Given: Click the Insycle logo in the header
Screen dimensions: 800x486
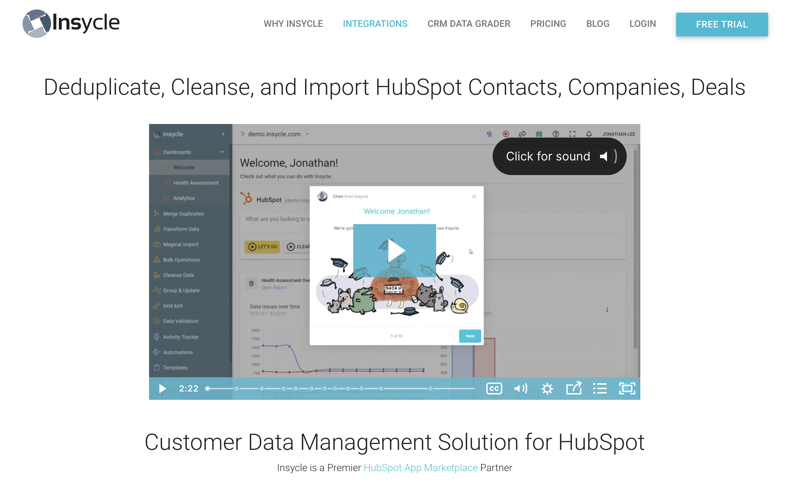Looking at the screenshot, I should [71, 23].
